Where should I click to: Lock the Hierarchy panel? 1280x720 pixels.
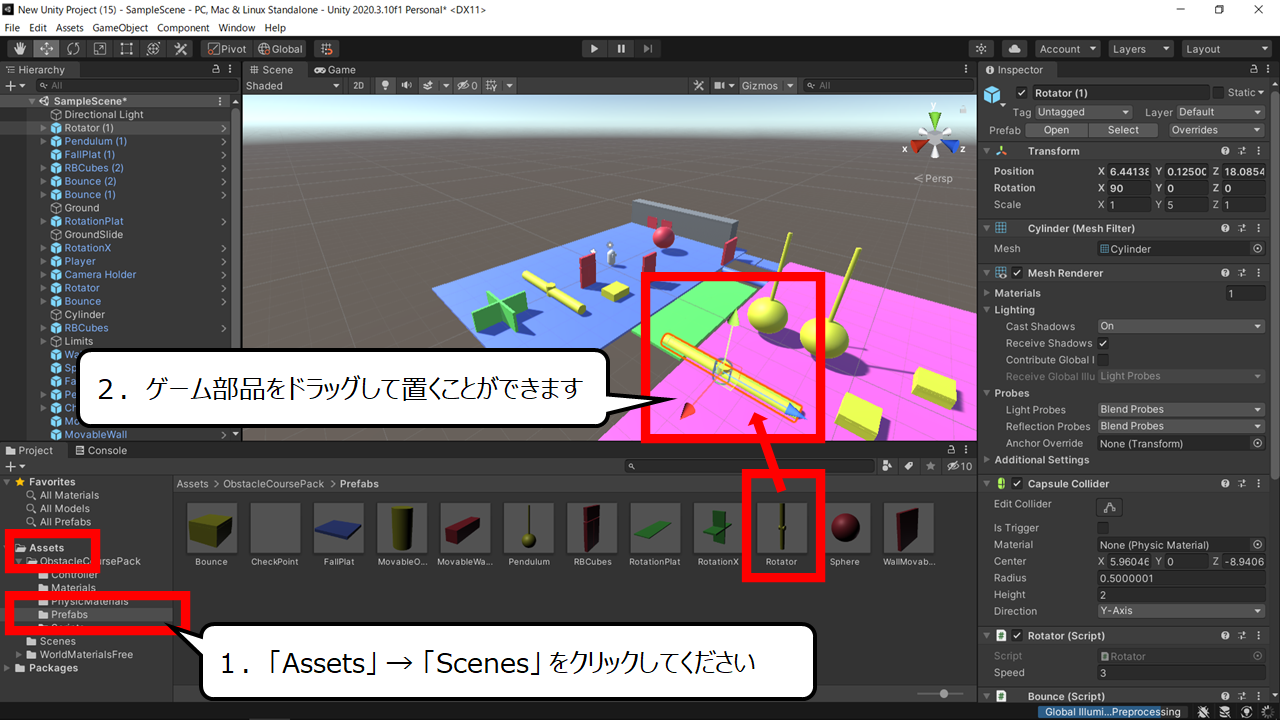[217, 70]
